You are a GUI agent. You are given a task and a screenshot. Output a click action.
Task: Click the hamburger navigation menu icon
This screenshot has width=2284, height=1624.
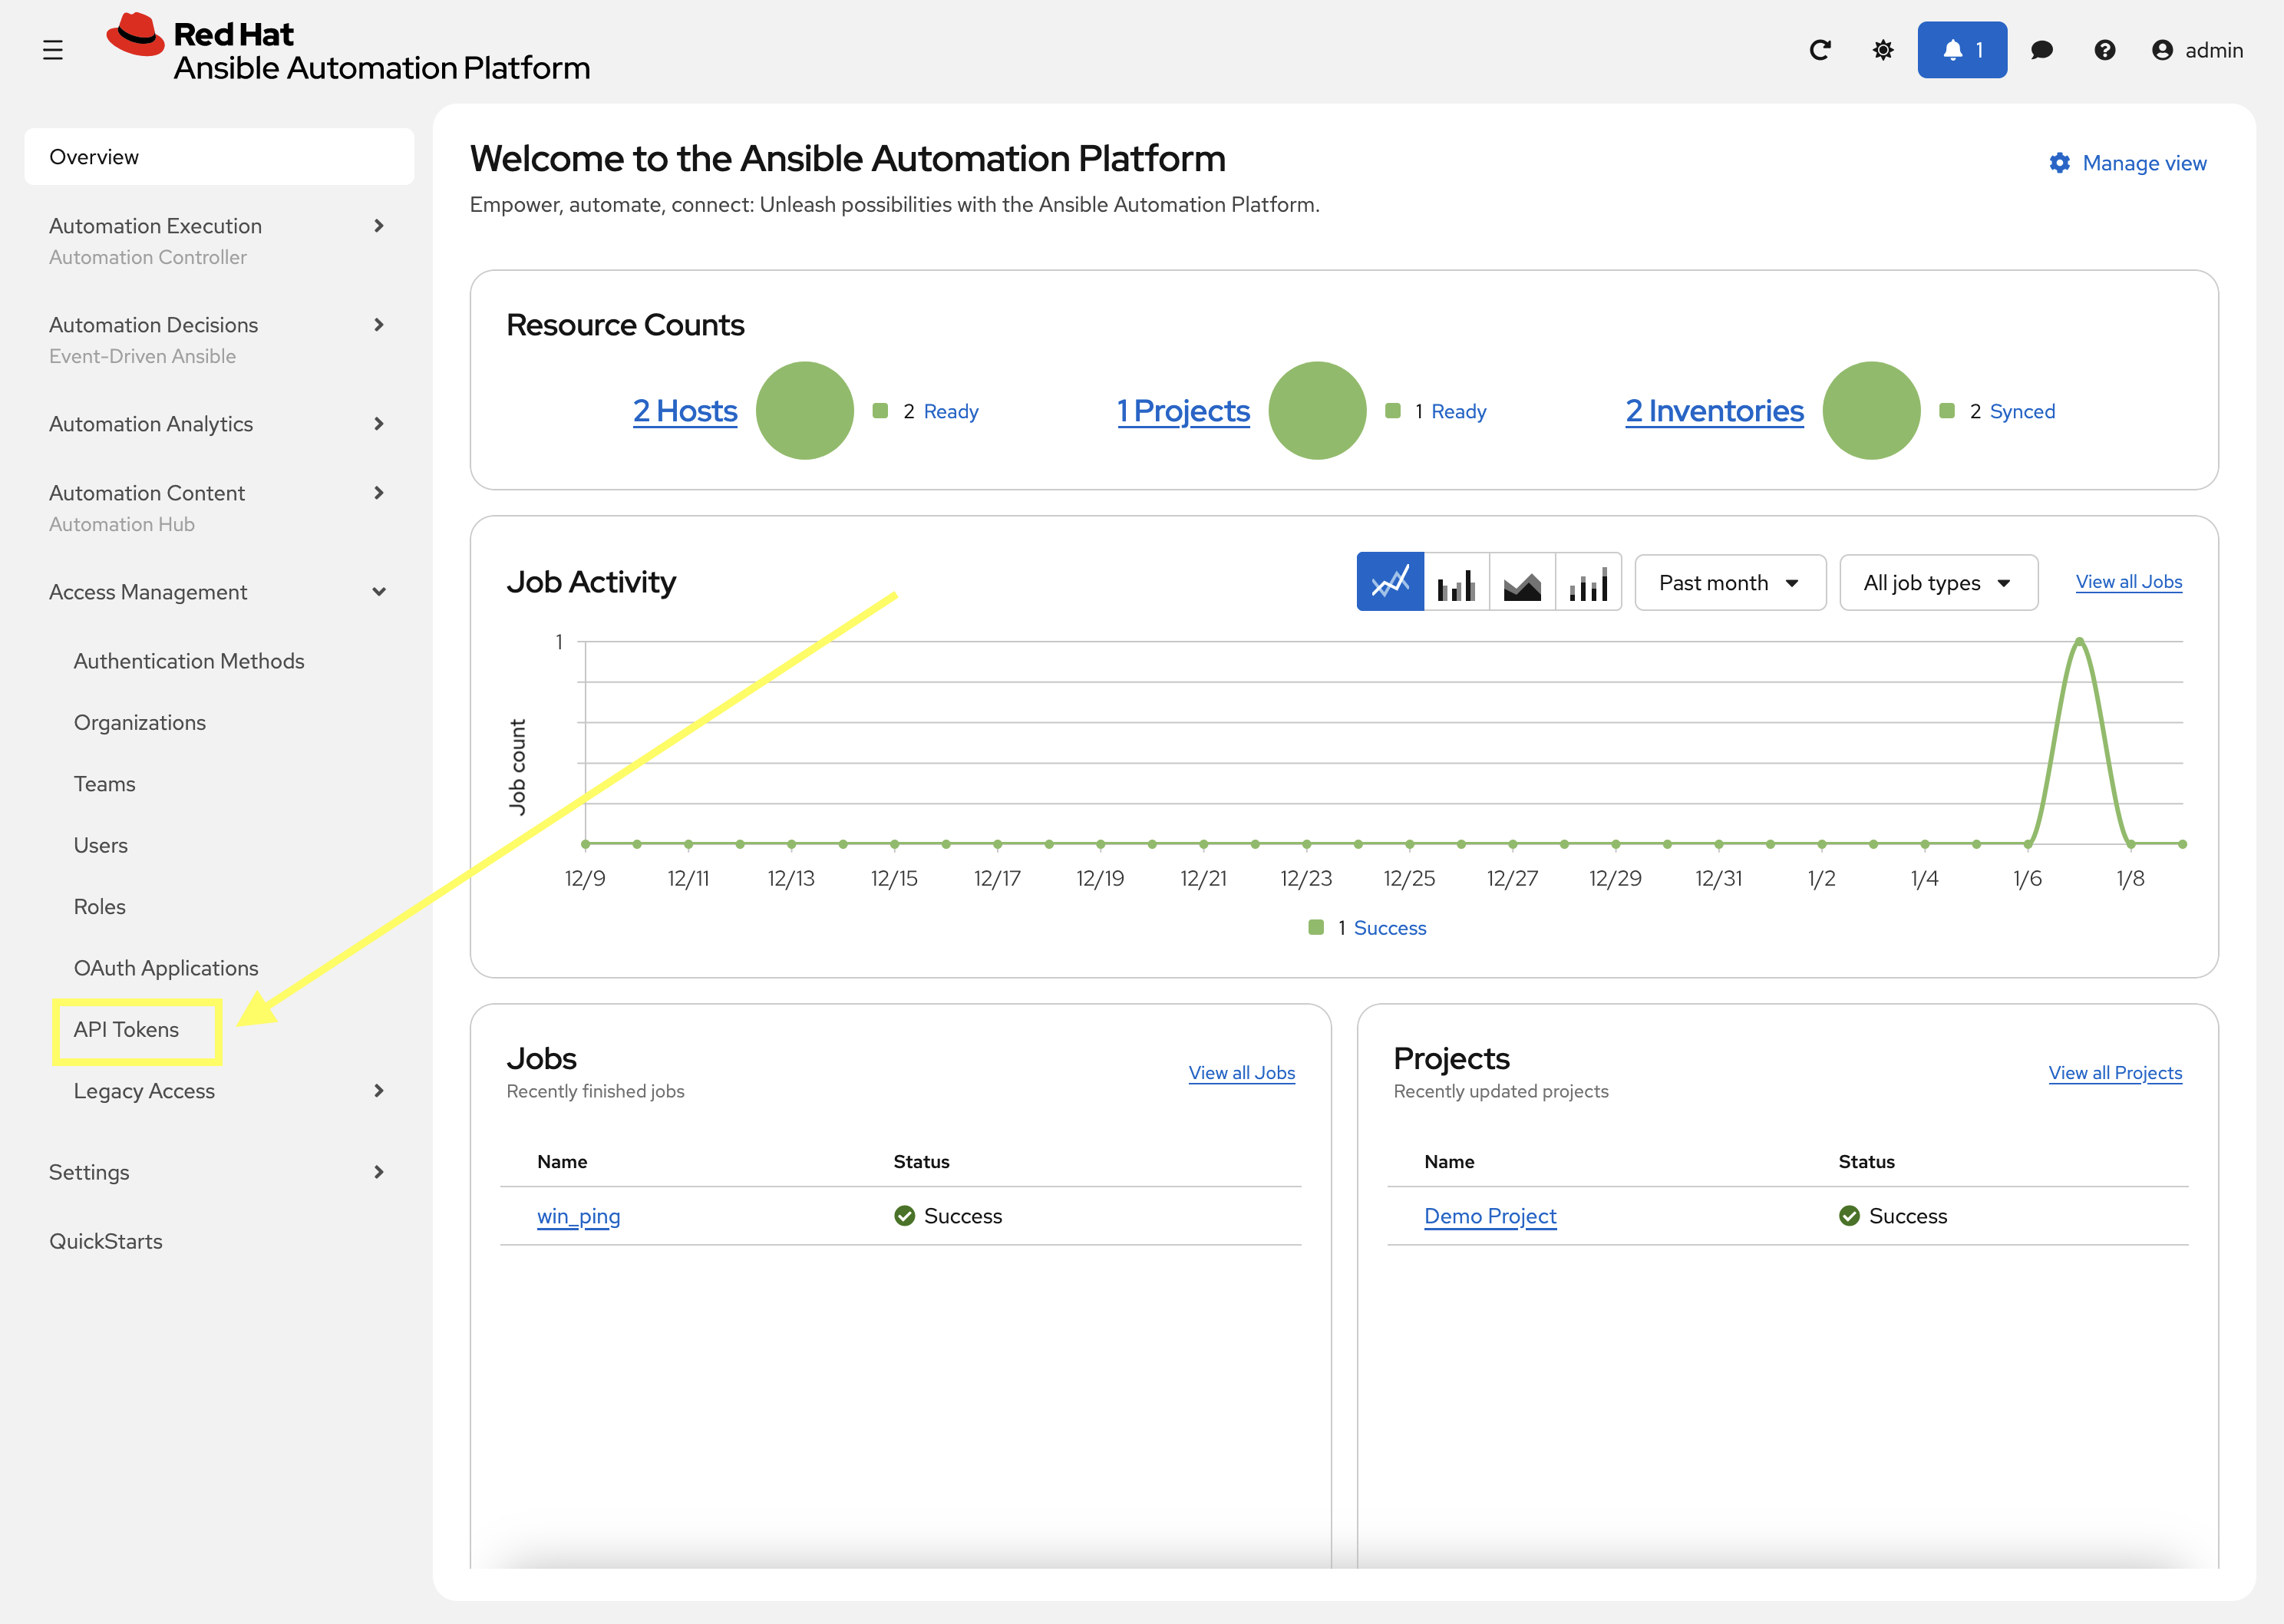pos(53,50)
